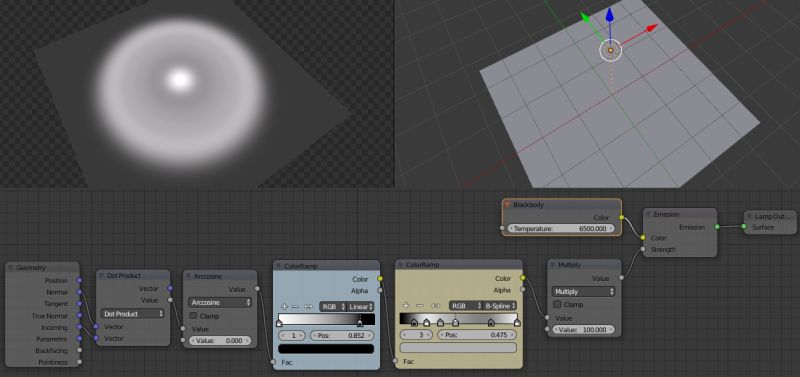Click the Blackbody node's yellow Color output socket

point(621,217)
